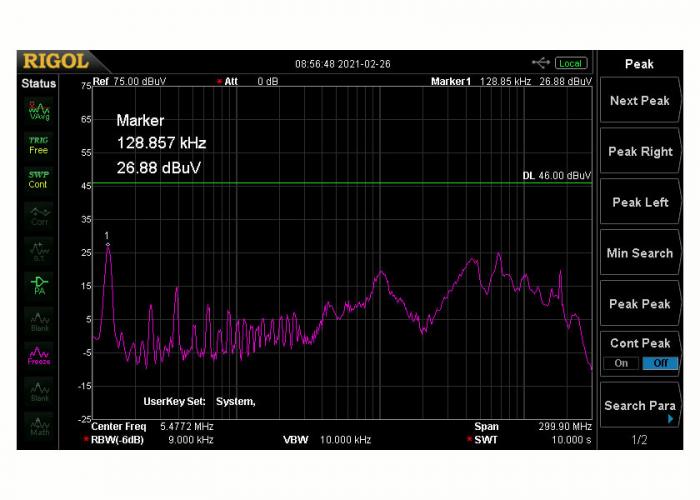Click the Math trace icon
The width and height of the screenshot is (700, 500).
coord(38,425)
